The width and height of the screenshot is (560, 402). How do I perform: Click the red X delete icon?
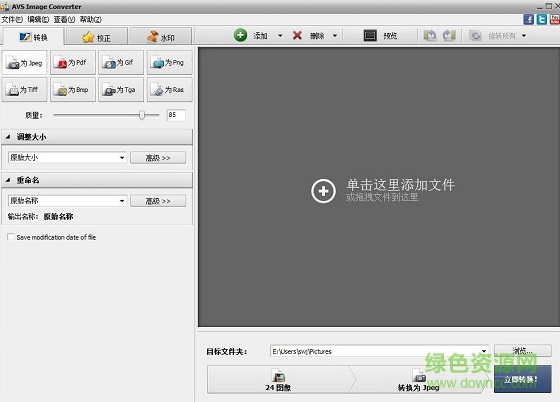pos(297,35)
